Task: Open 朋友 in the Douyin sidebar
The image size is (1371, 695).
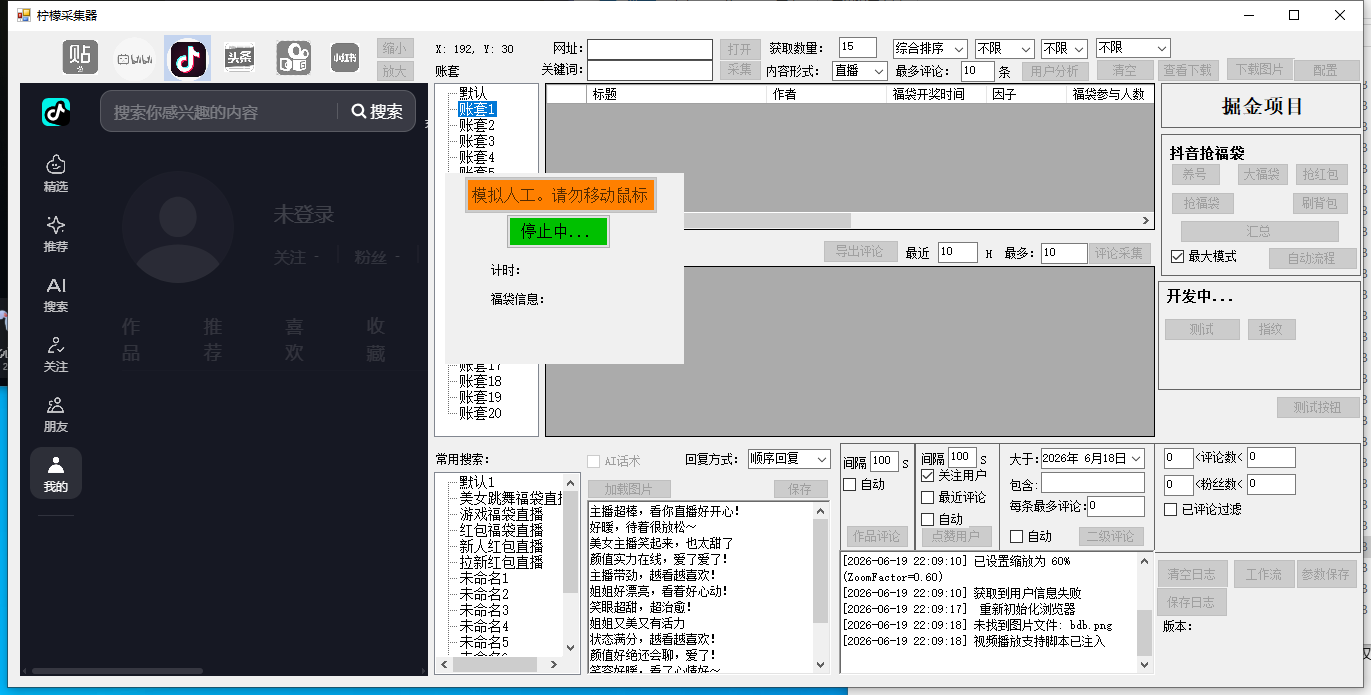Action: 56,414
